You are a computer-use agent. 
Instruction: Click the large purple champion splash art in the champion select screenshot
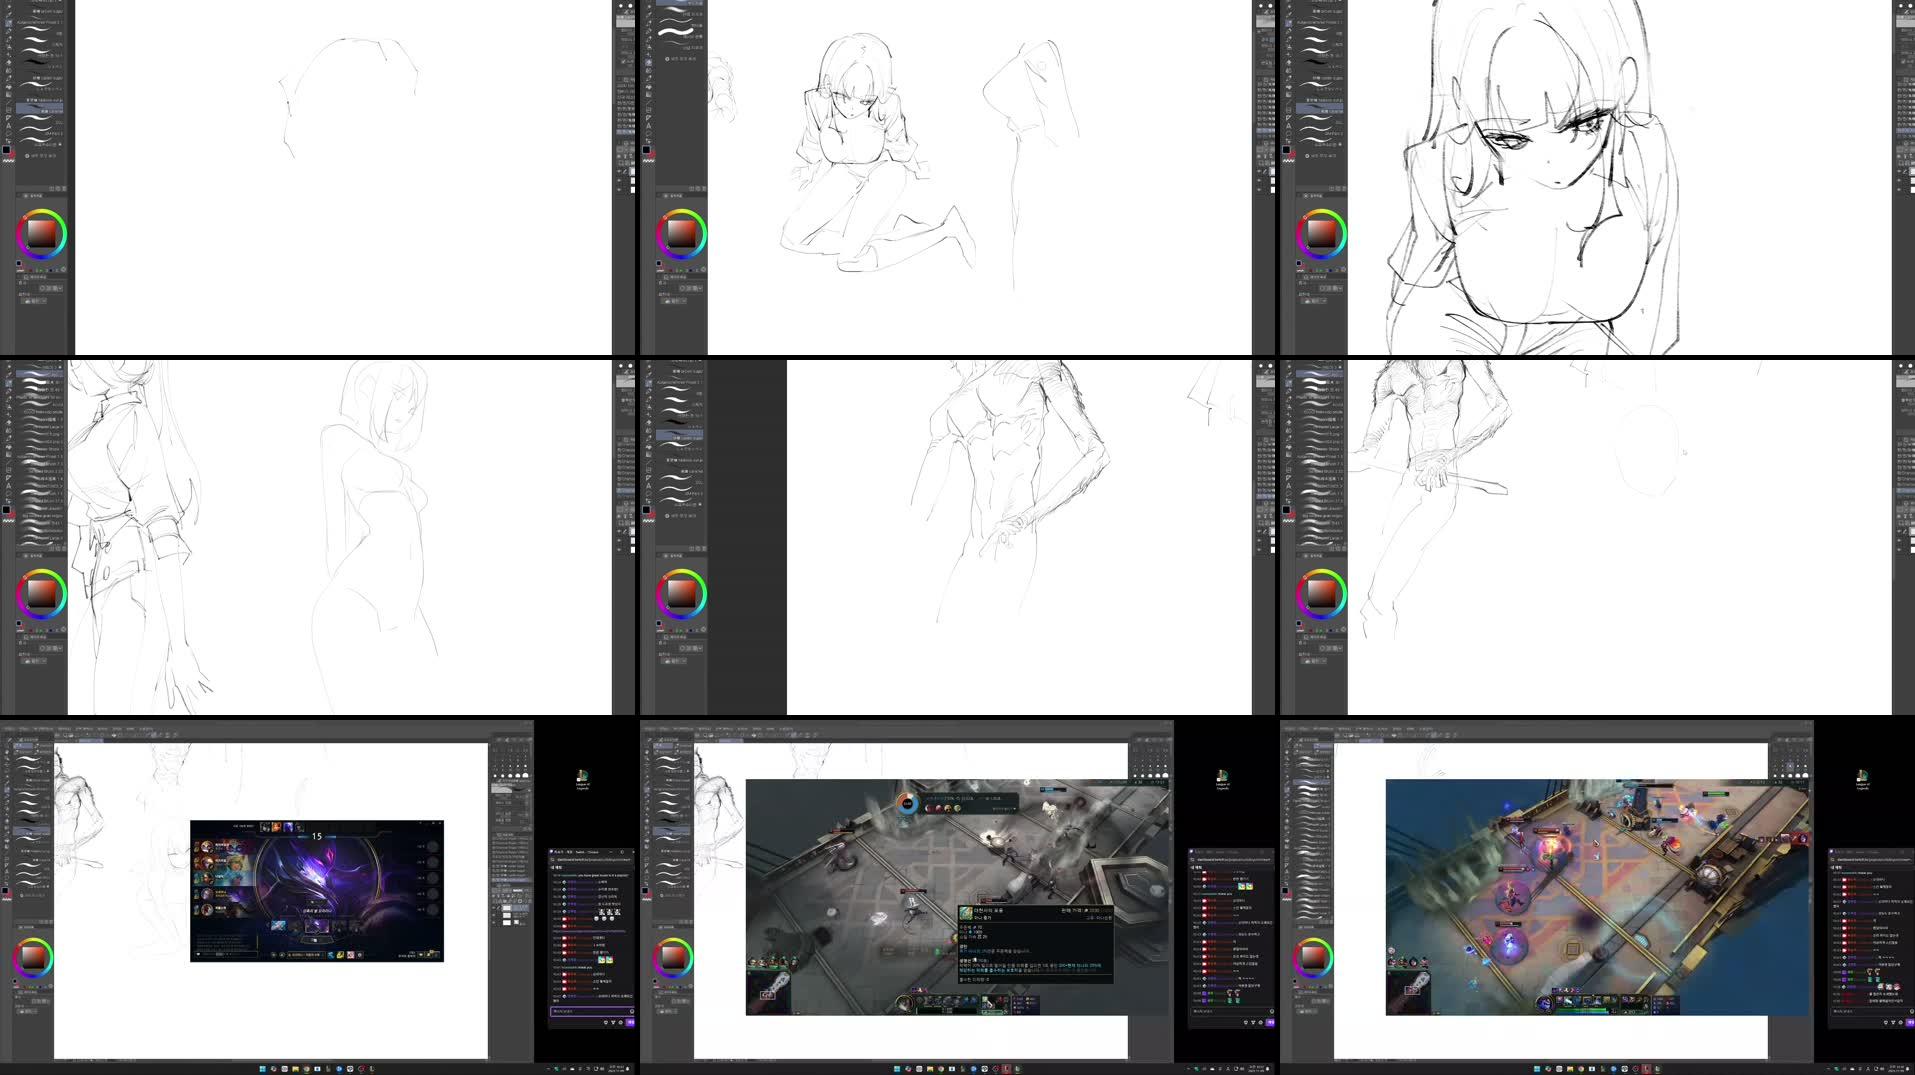[x=318, y=877]
